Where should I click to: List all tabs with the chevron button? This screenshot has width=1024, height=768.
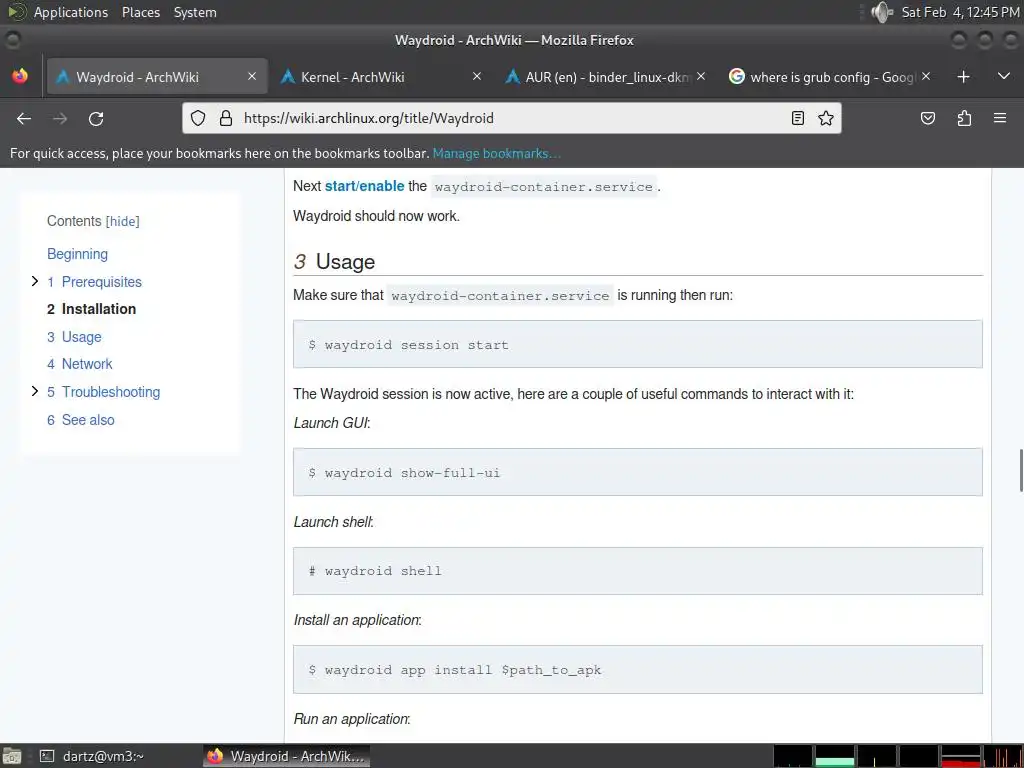point(1004,76)
